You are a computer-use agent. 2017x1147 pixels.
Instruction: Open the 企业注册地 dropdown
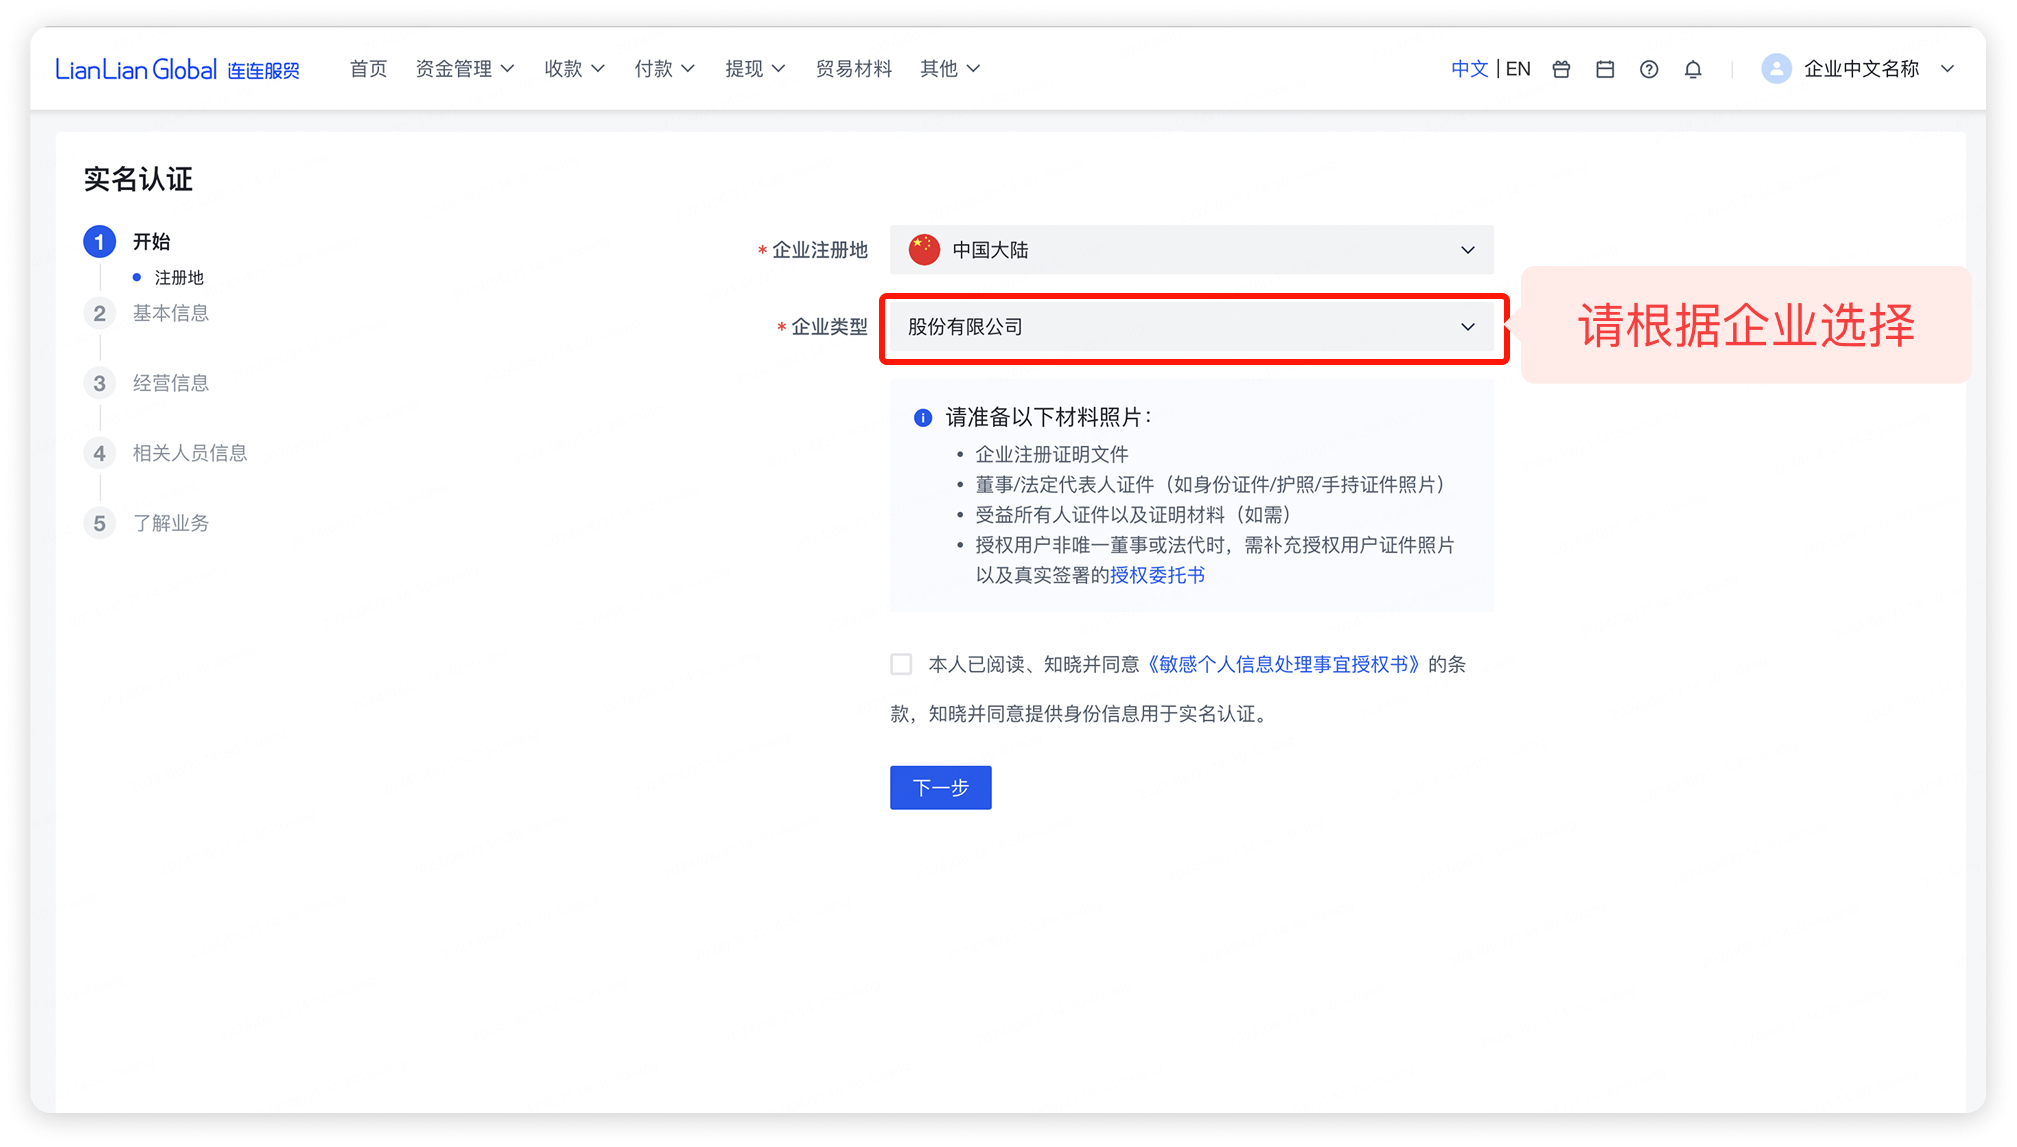(1191, 250)
